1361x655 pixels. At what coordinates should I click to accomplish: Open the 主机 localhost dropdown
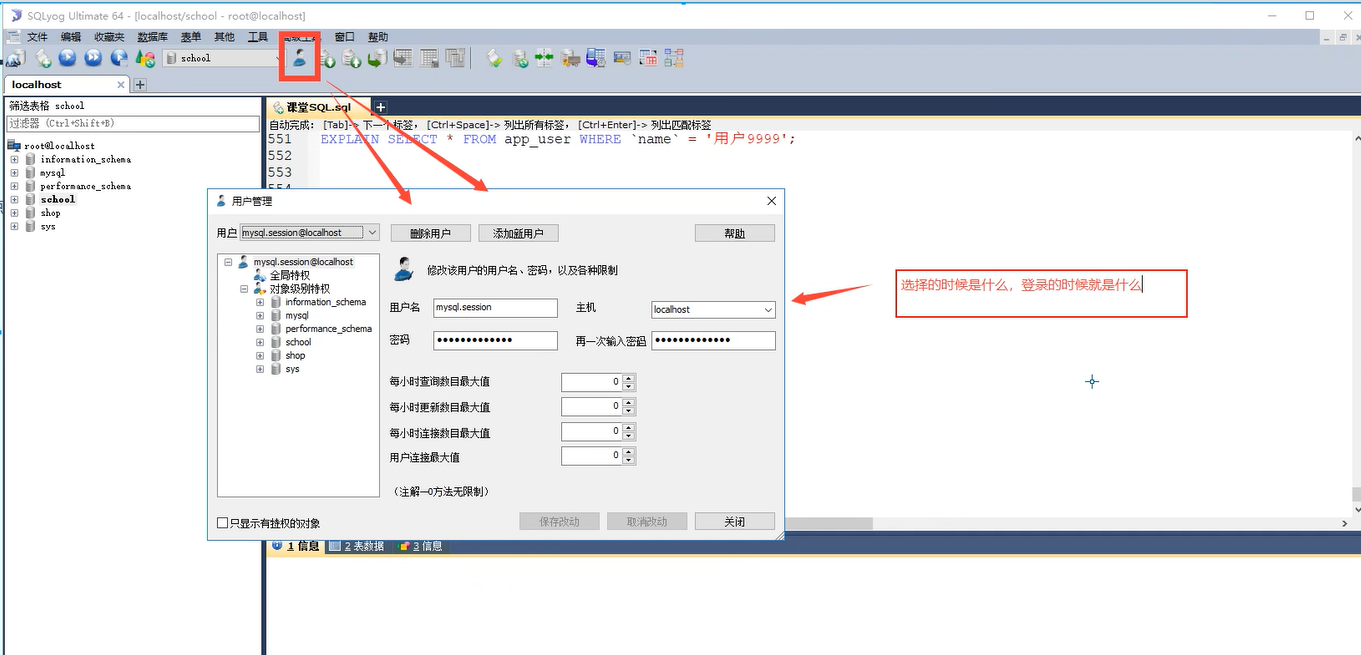[768, 310]
